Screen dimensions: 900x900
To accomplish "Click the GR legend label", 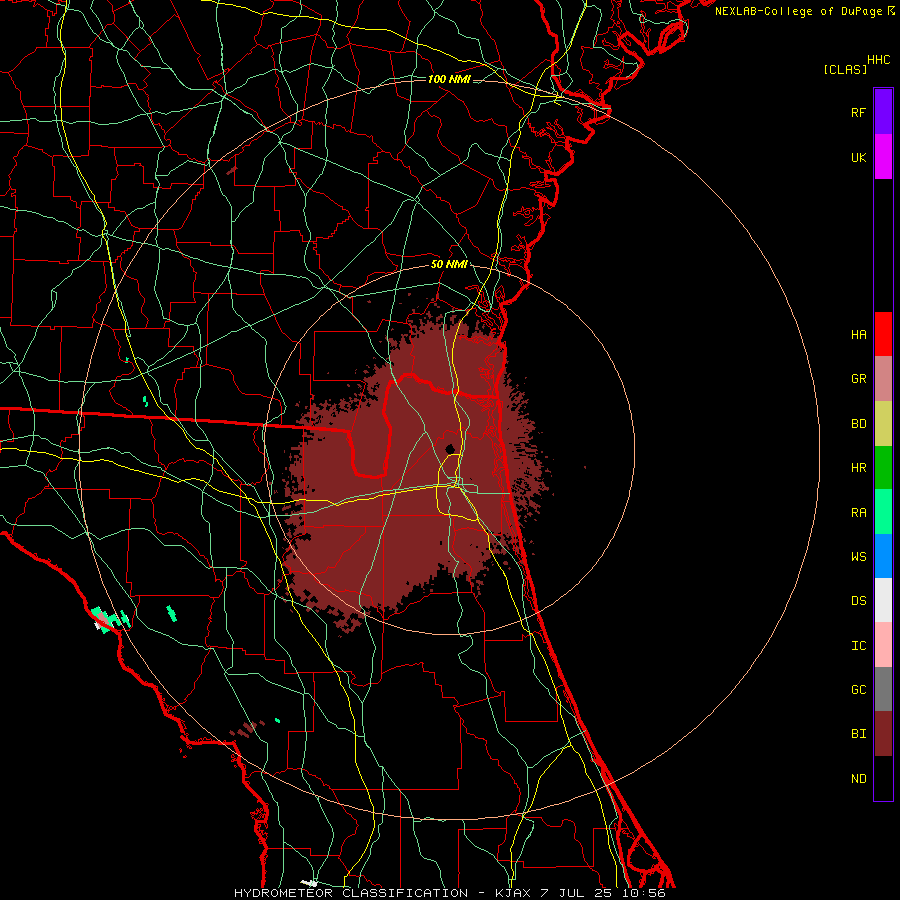I will point(858,379).
